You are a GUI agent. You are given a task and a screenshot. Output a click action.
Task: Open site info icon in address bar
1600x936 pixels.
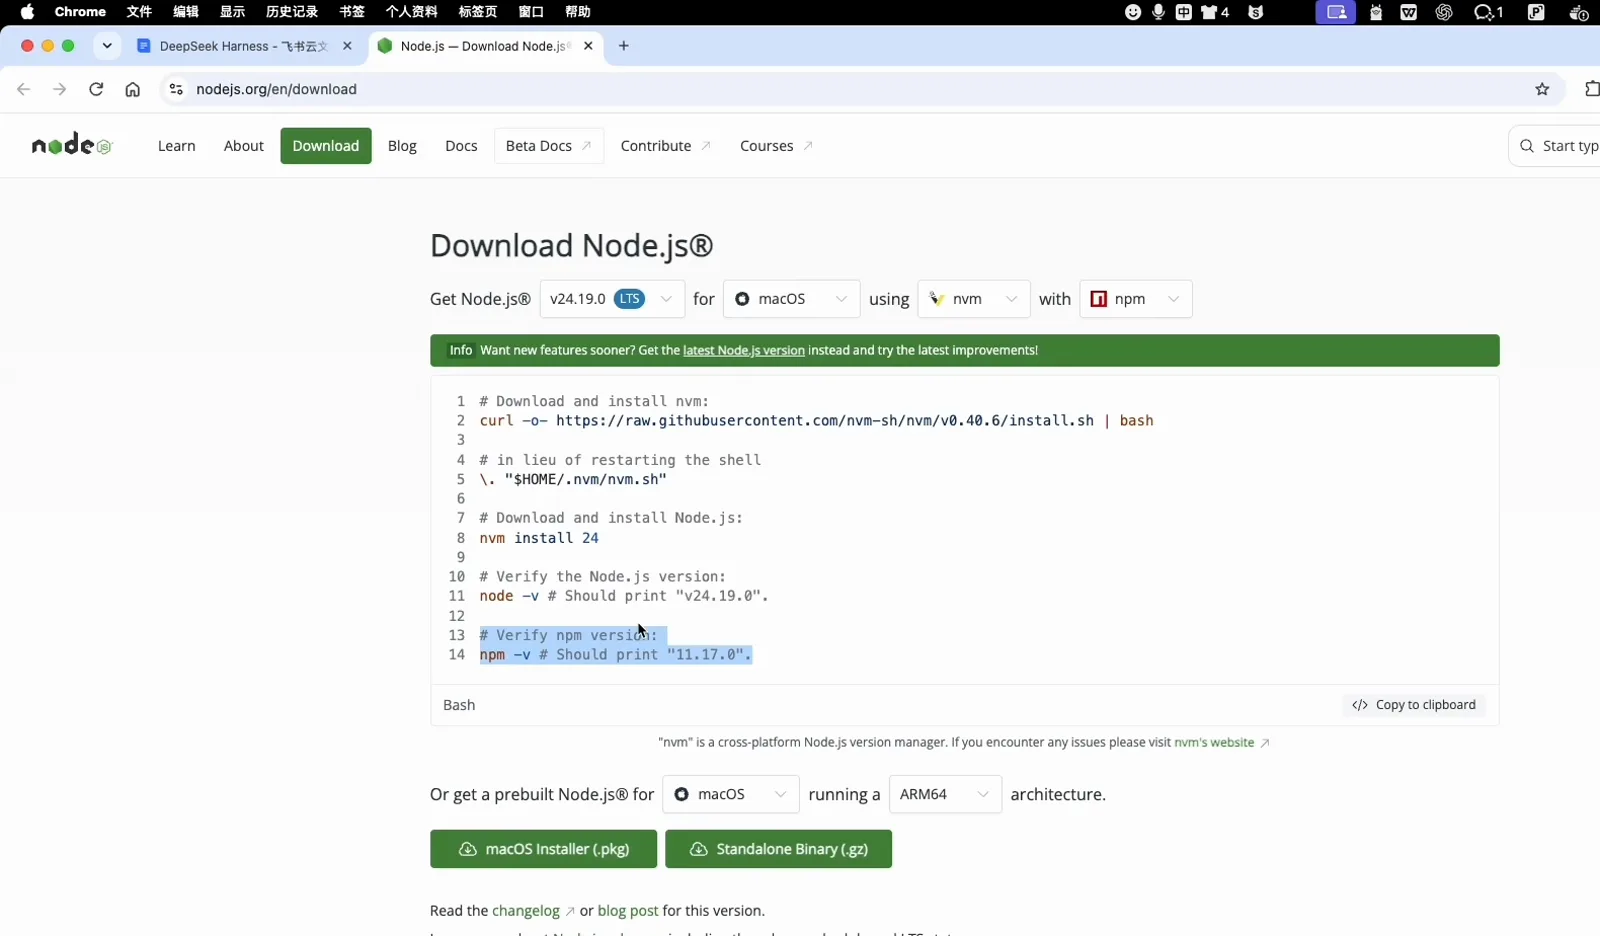[176, 89]
